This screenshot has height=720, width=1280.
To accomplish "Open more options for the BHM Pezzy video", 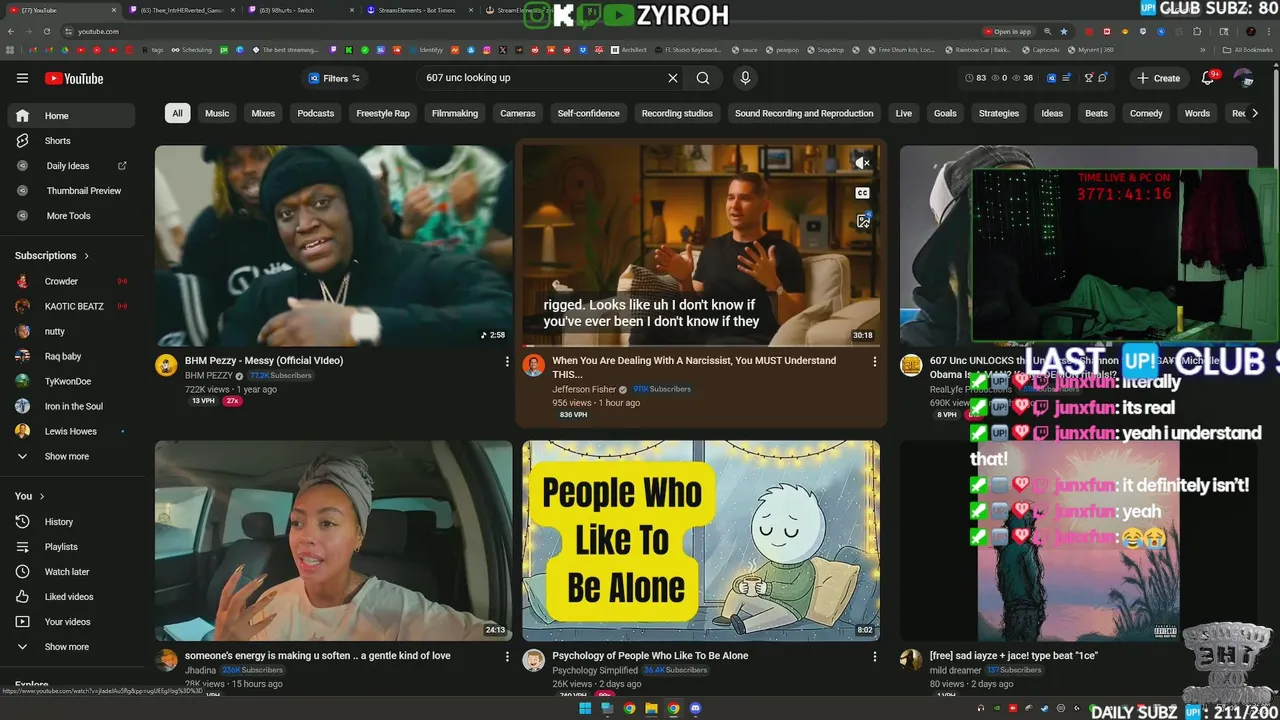I will pos(507,362).
